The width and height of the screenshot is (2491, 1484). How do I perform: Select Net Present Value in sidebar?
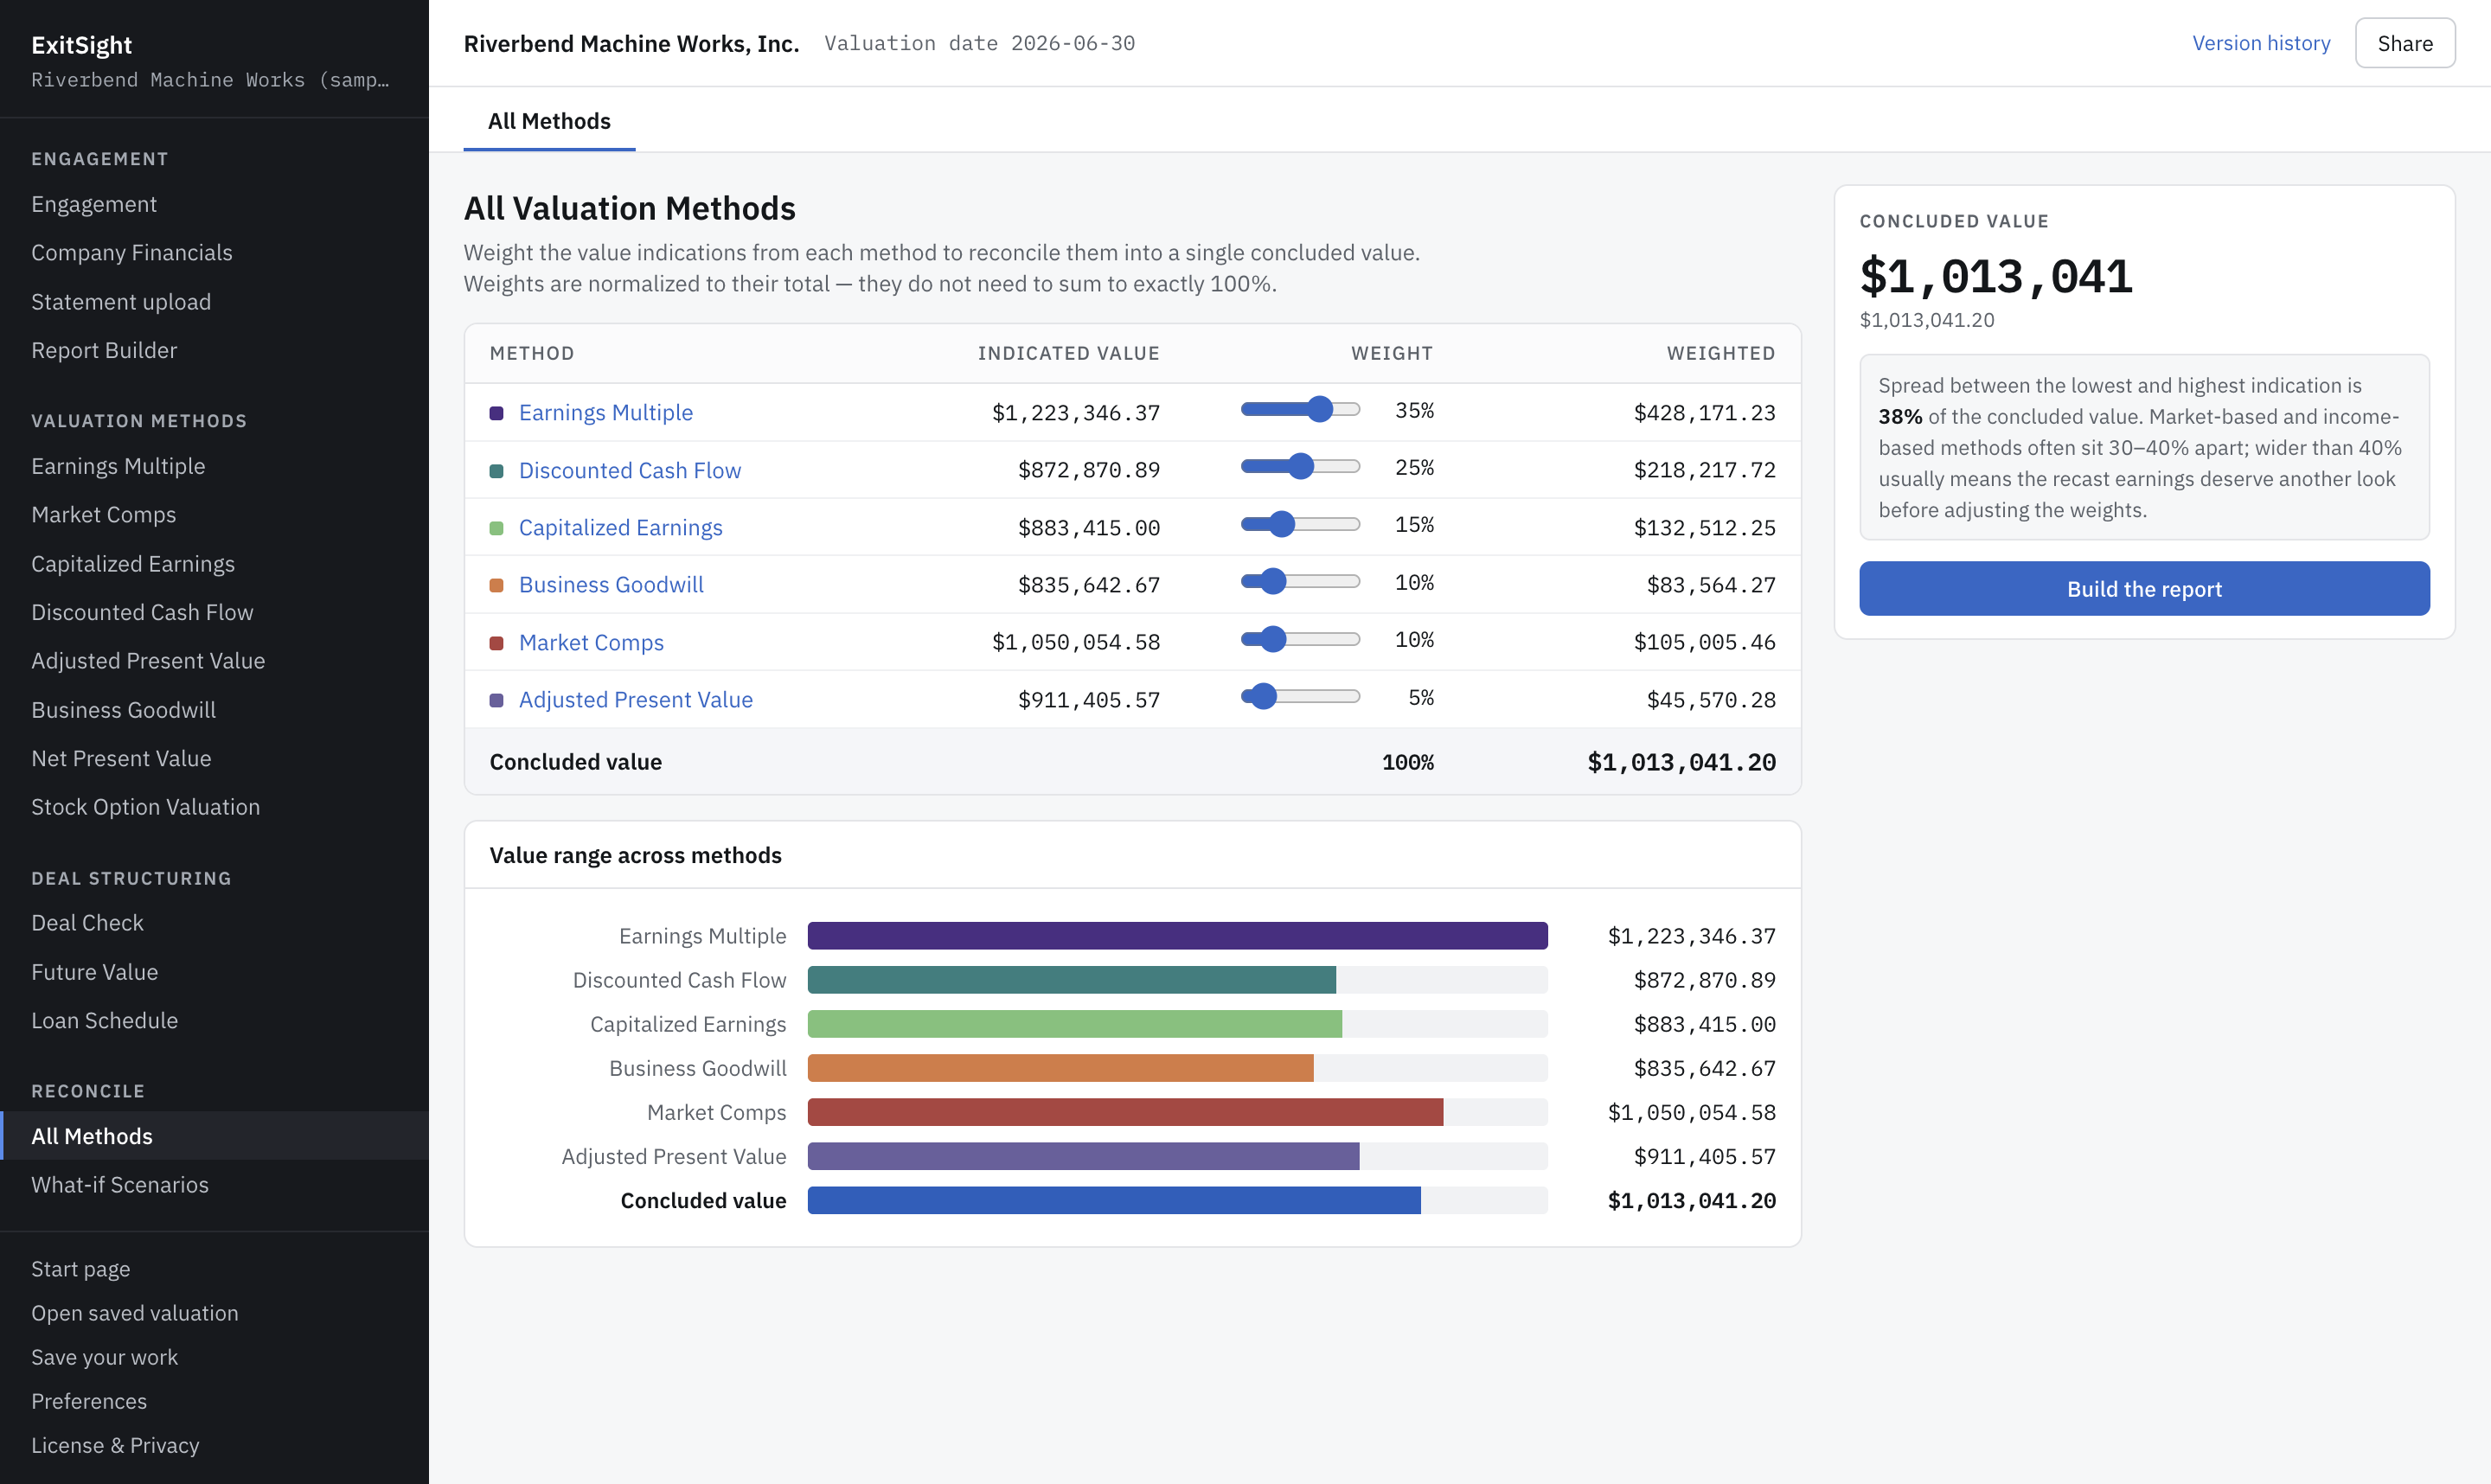[x=214, y=758]
